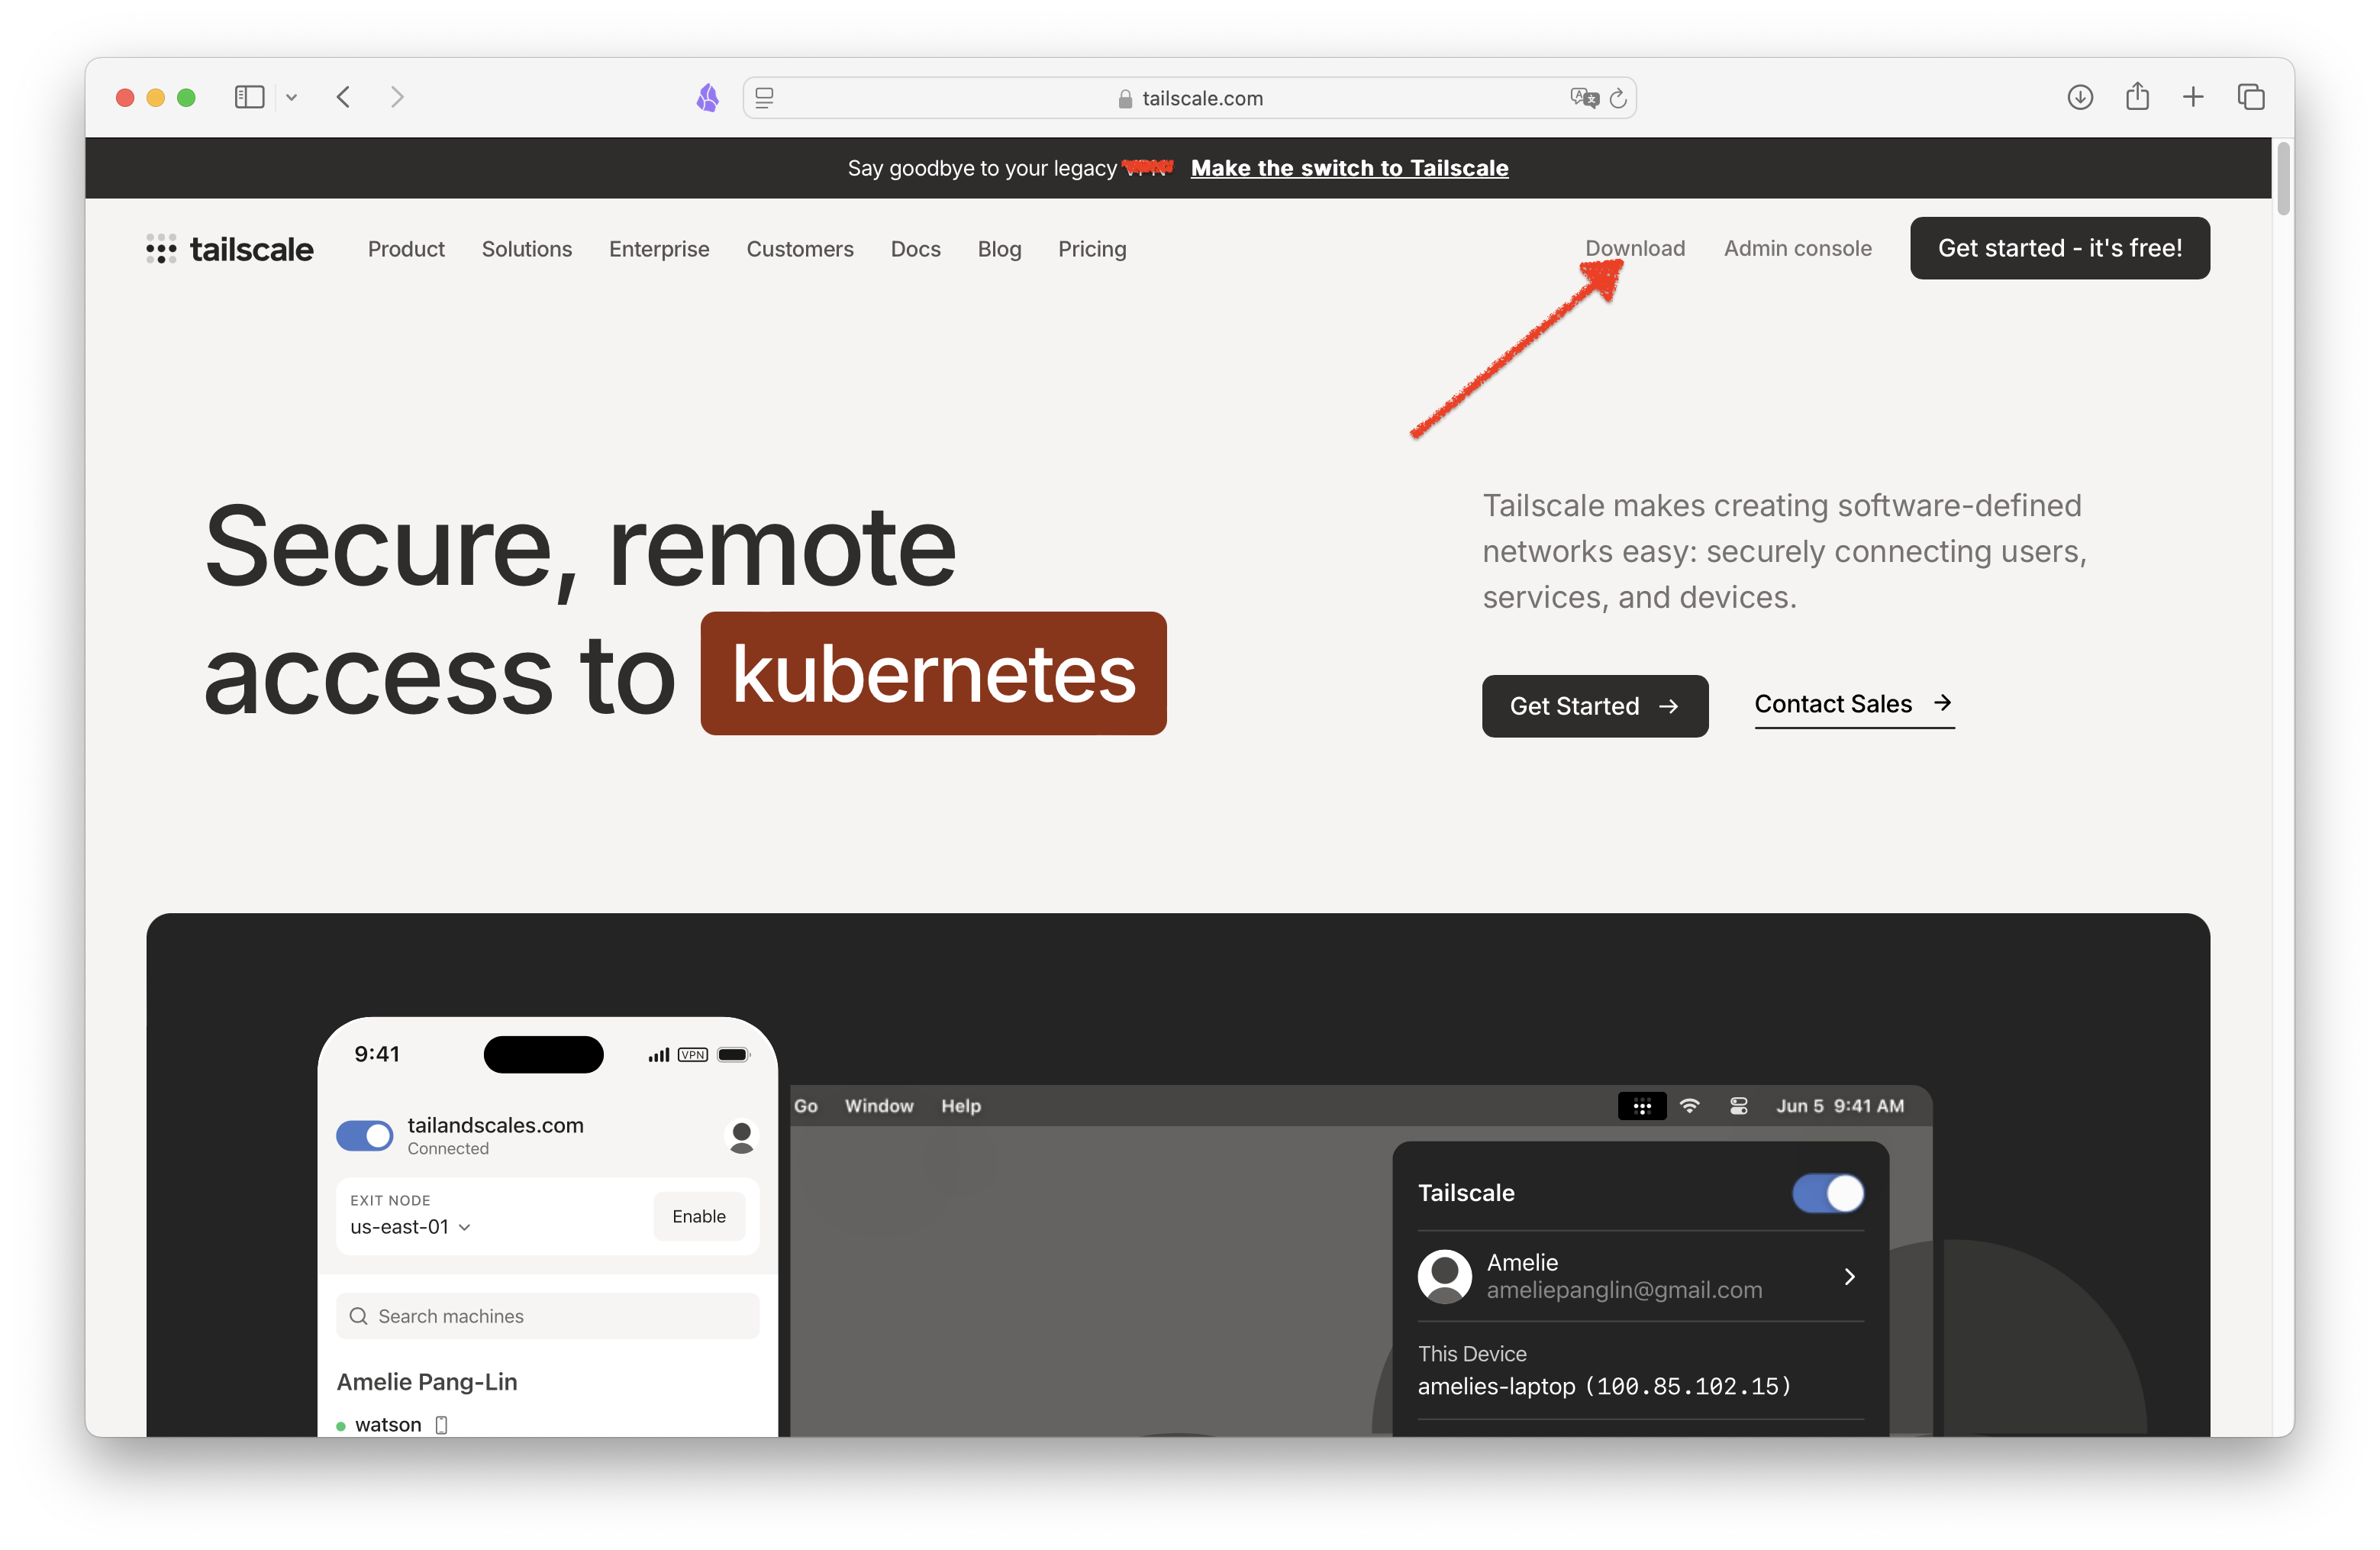Open the Docs link
The image size is (2380, 1550).
915,249
